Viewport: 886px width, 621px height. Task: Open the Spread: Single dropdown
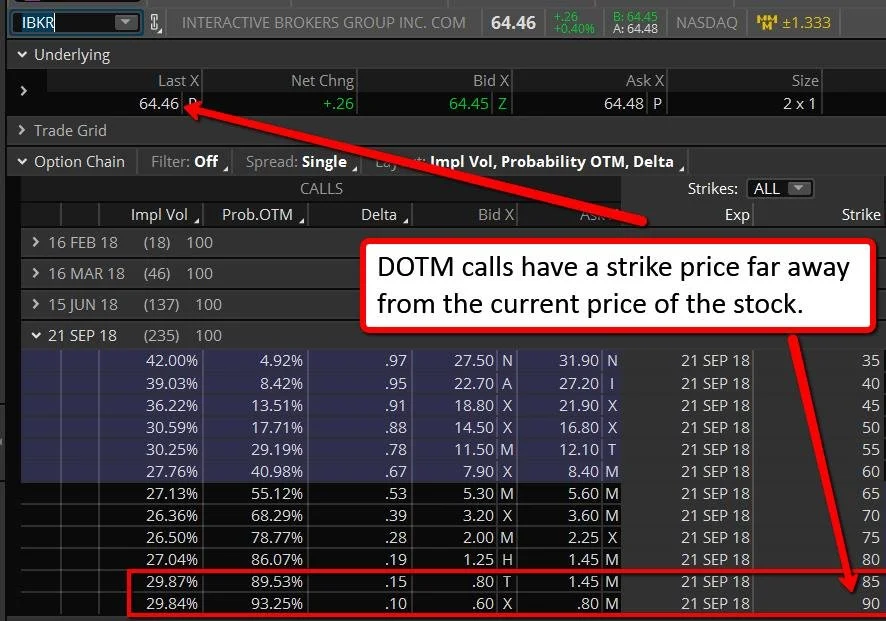click(x=302, y=162)
